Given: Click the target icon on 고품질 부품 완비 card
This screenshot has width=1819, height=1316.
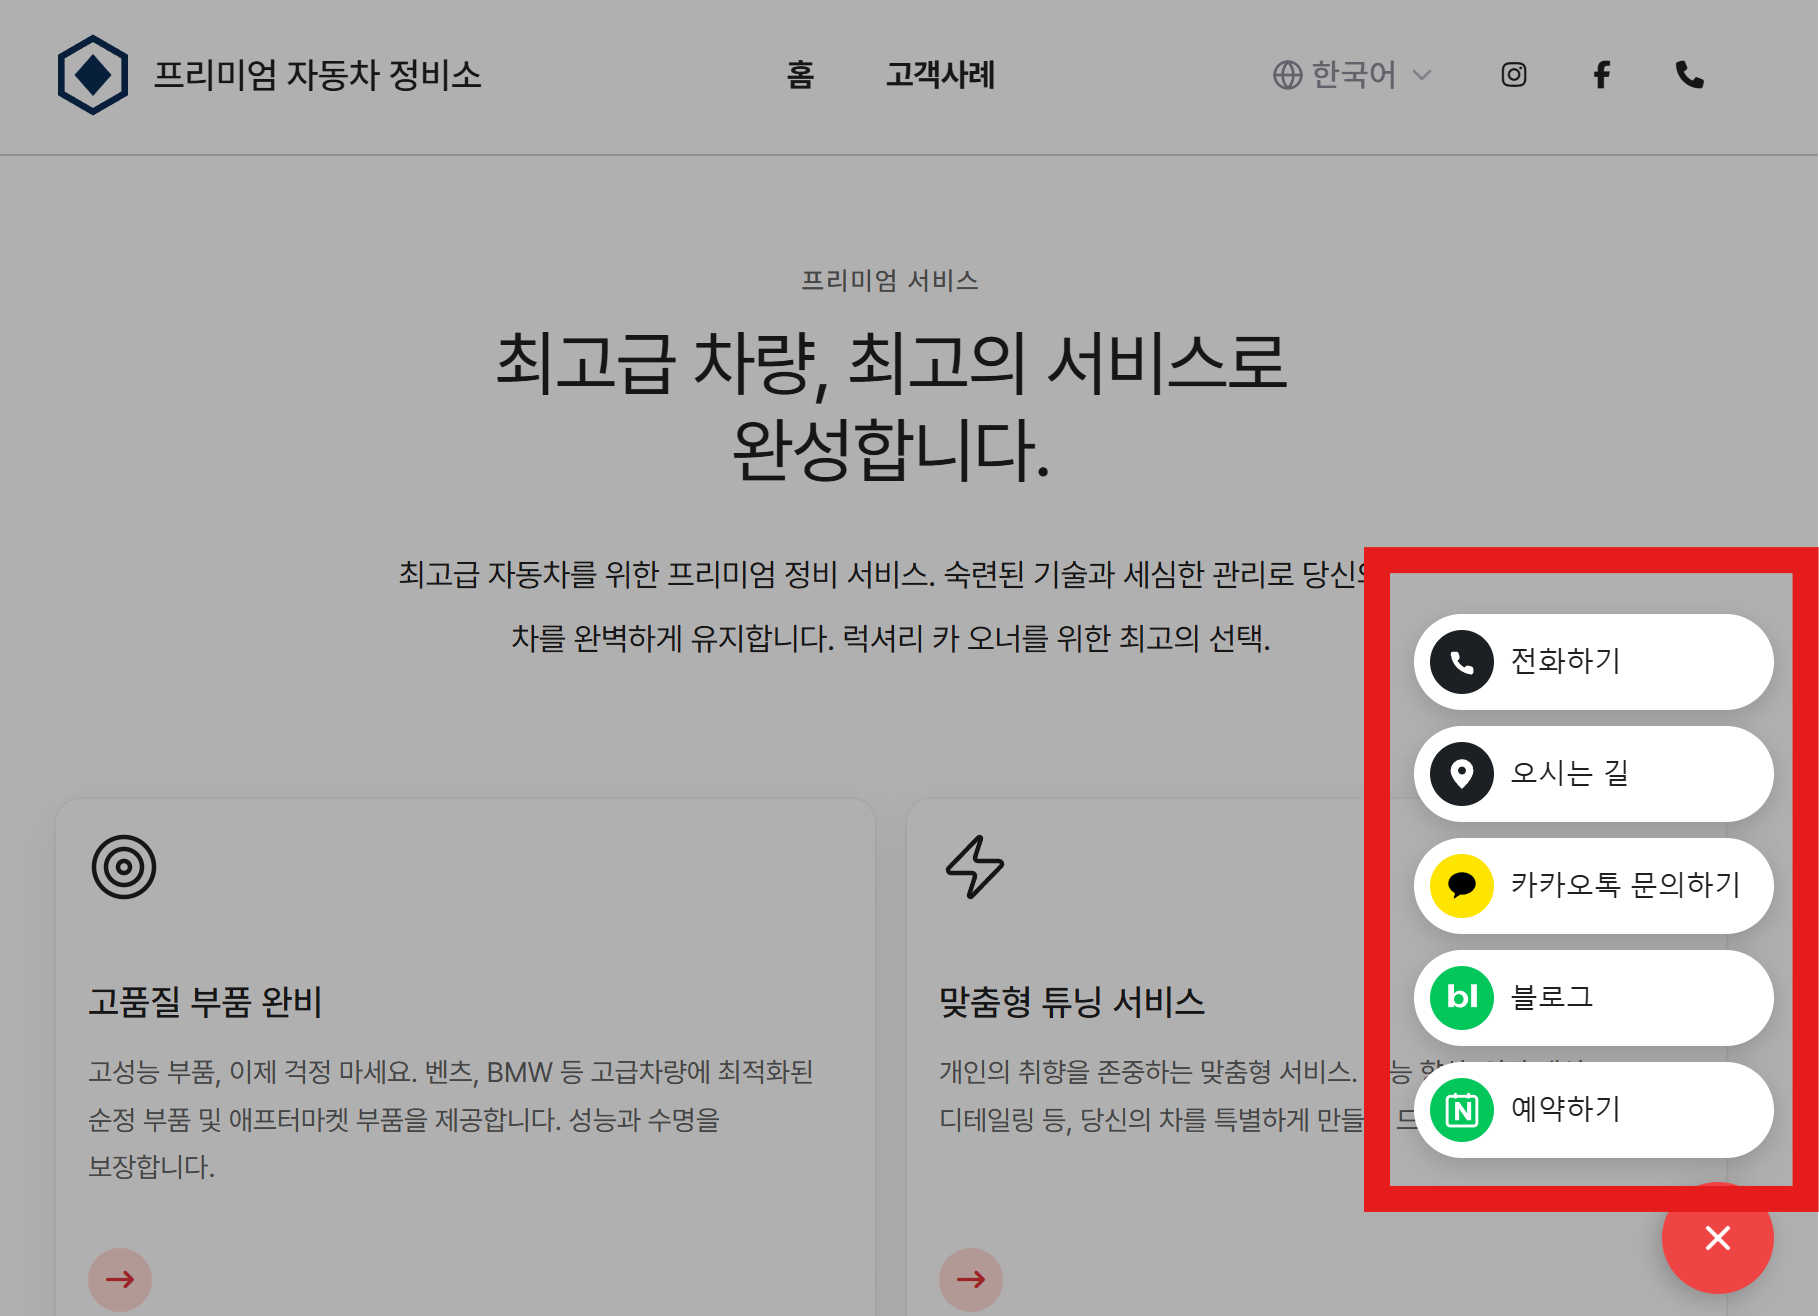Looking at the screenshot, I should (x=123, y=868).
